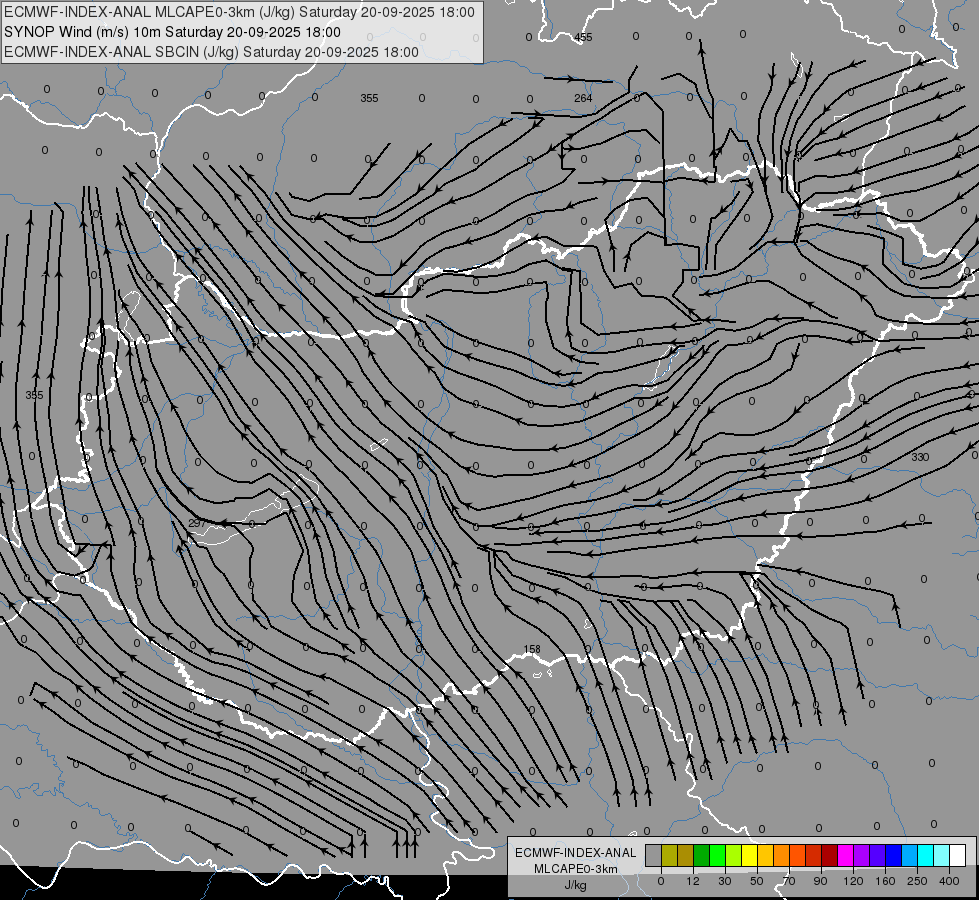Click the legend tick label 120

853,881
